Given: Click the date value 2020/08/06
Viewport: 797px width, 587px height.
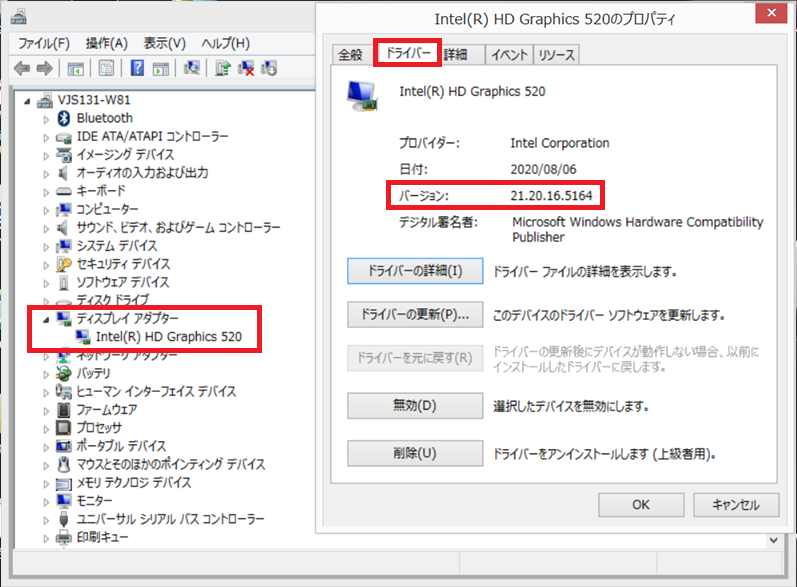Looking at the screenshot, I should tap(543, 169).
